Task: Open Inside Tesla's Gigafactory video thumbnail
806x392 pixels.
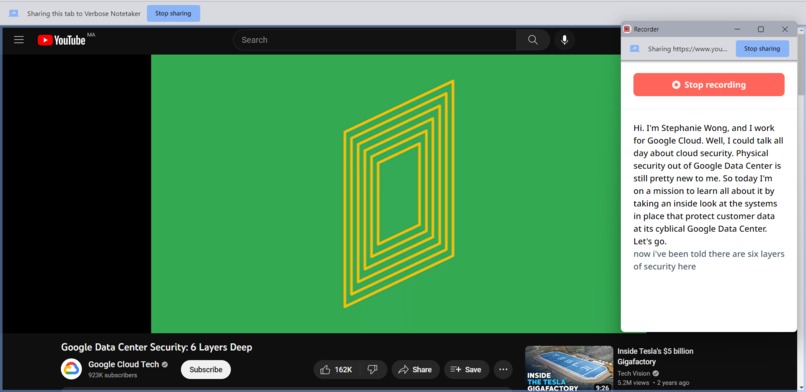Action: [x=569, y=368]
